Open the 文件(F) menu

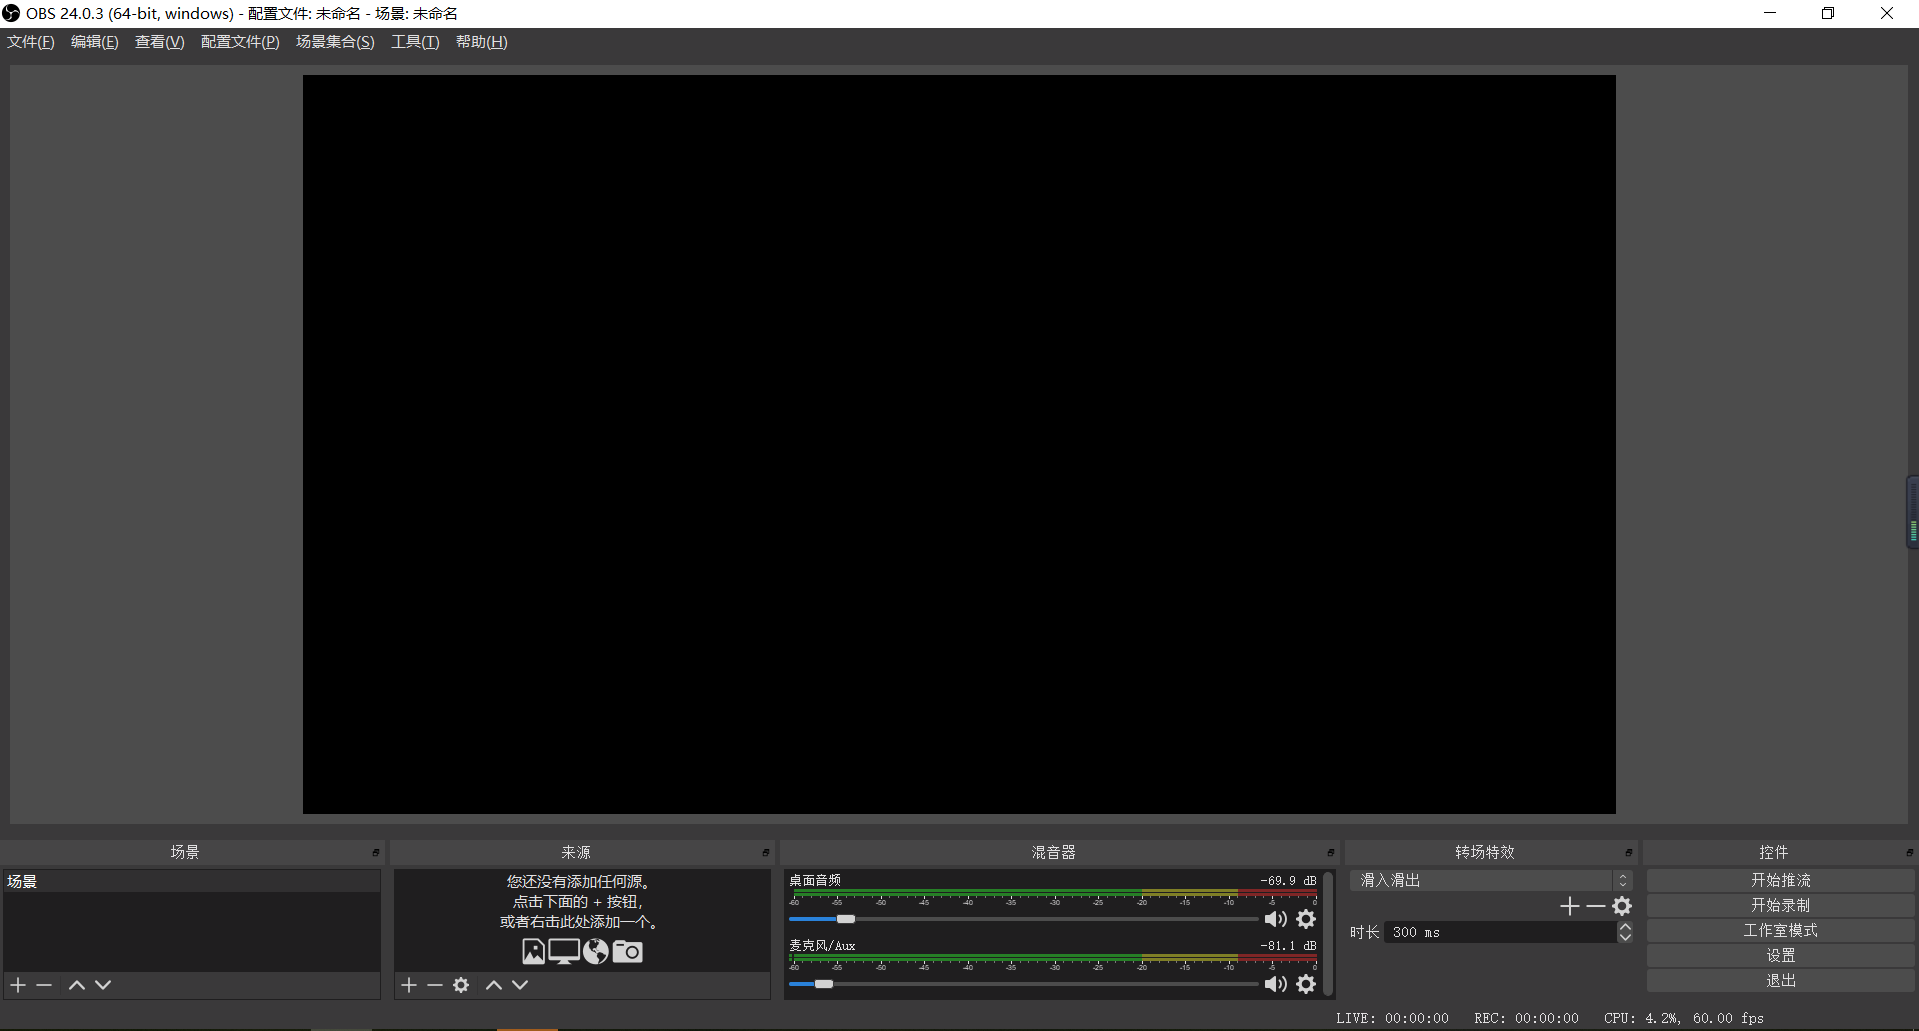tap(31, 42)
